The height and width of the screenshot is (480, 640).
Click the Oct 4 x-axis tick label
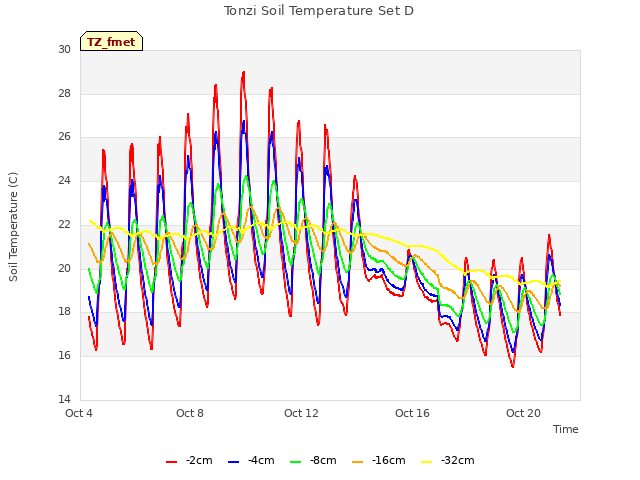79,413
